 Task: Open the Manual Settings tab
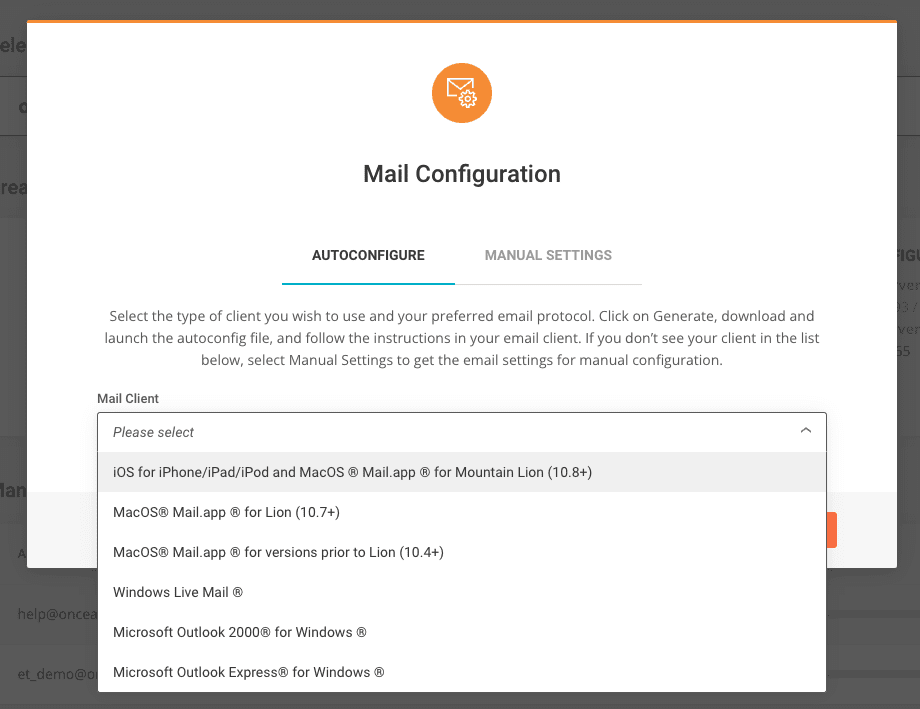coord(548,255)
